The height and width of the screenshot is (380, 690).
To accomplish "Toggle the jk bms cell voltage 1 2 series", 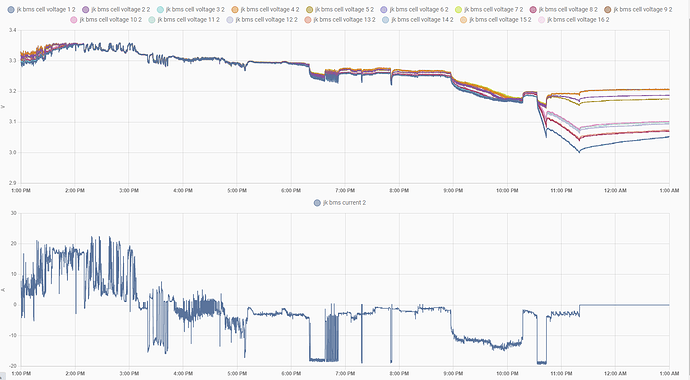I will (x=42, y=9).
